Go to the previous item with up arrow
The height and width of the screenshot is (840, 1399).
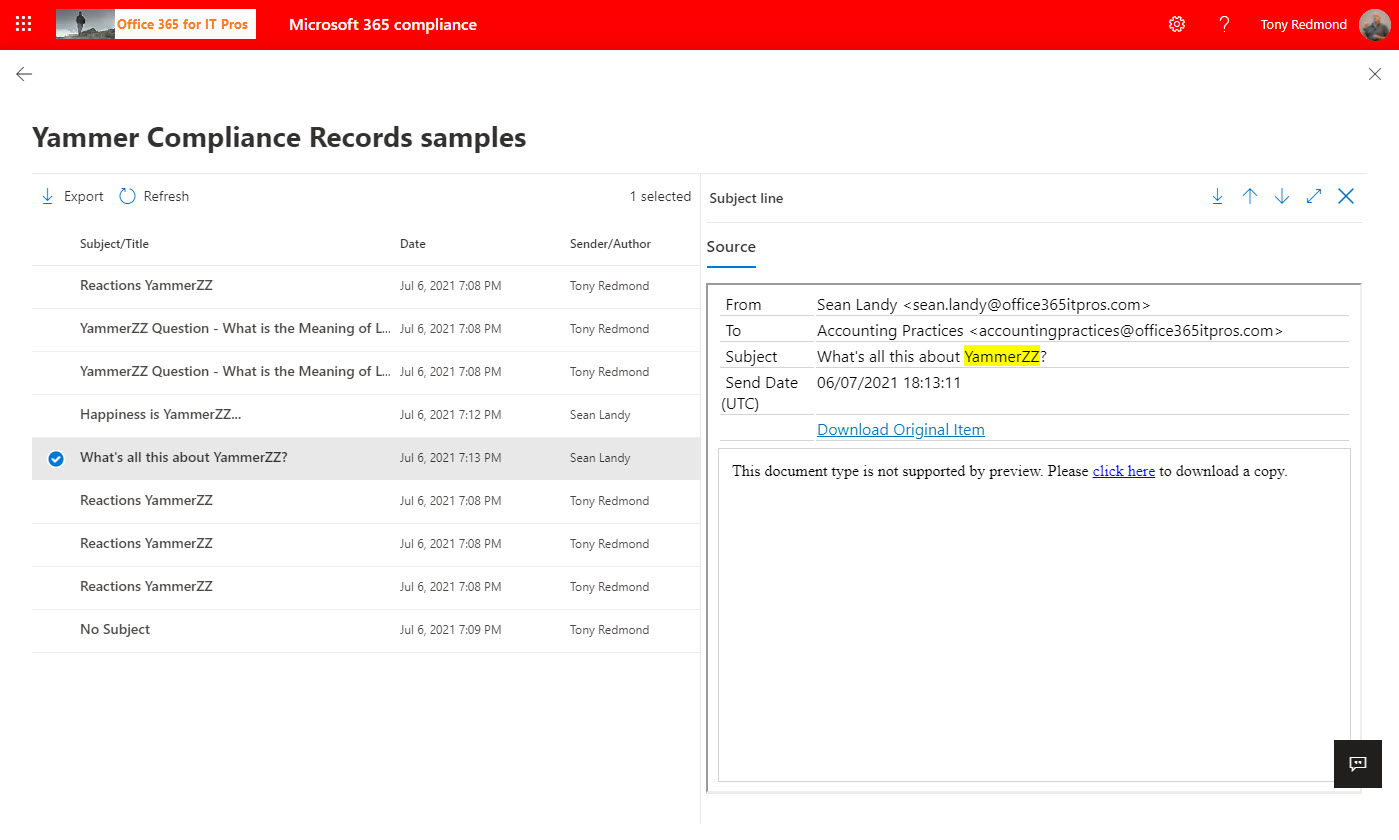1250,196
